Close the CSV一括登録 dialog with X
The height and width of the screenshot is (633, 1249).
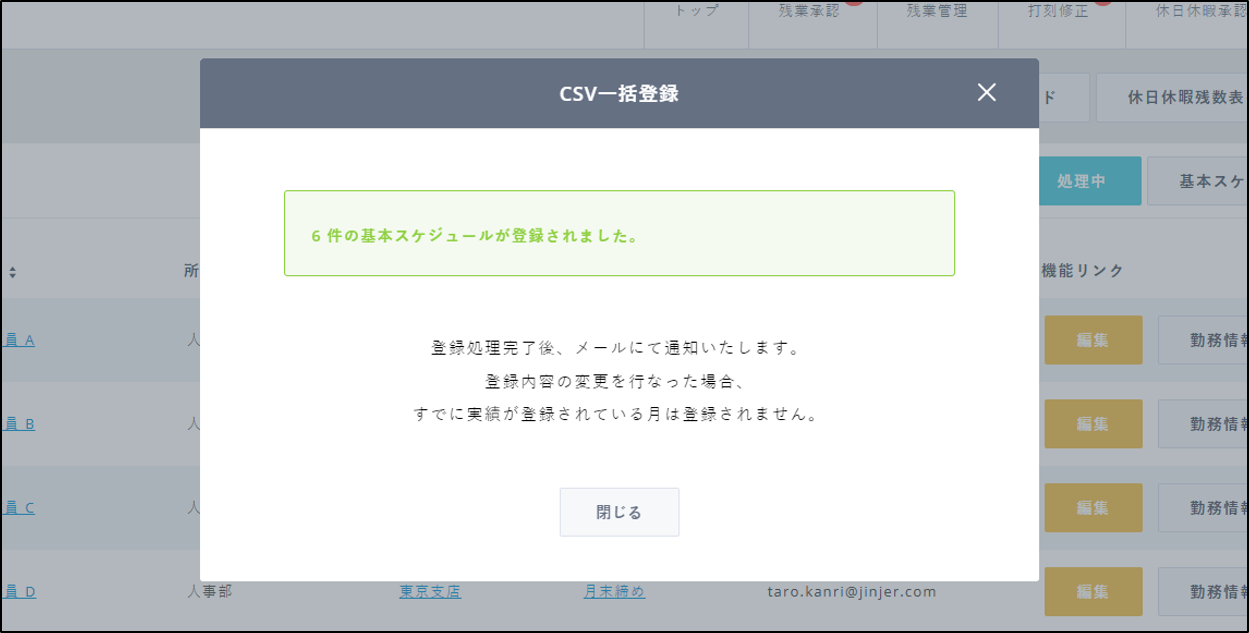point(987,93)
